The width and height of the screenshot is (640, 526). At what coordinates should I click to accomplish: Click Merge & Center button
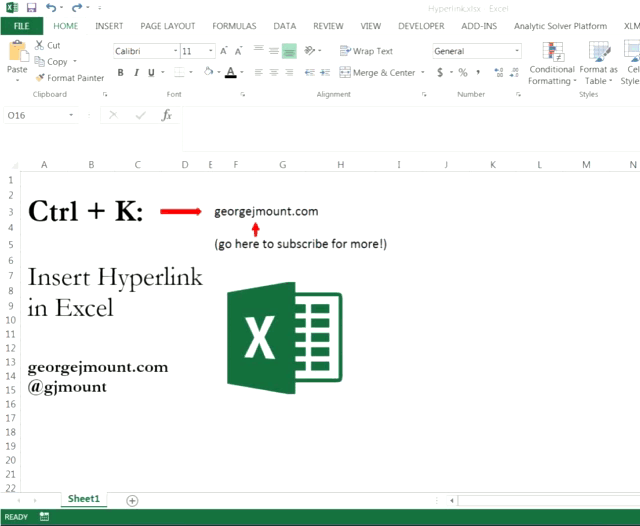coord(377,73)
